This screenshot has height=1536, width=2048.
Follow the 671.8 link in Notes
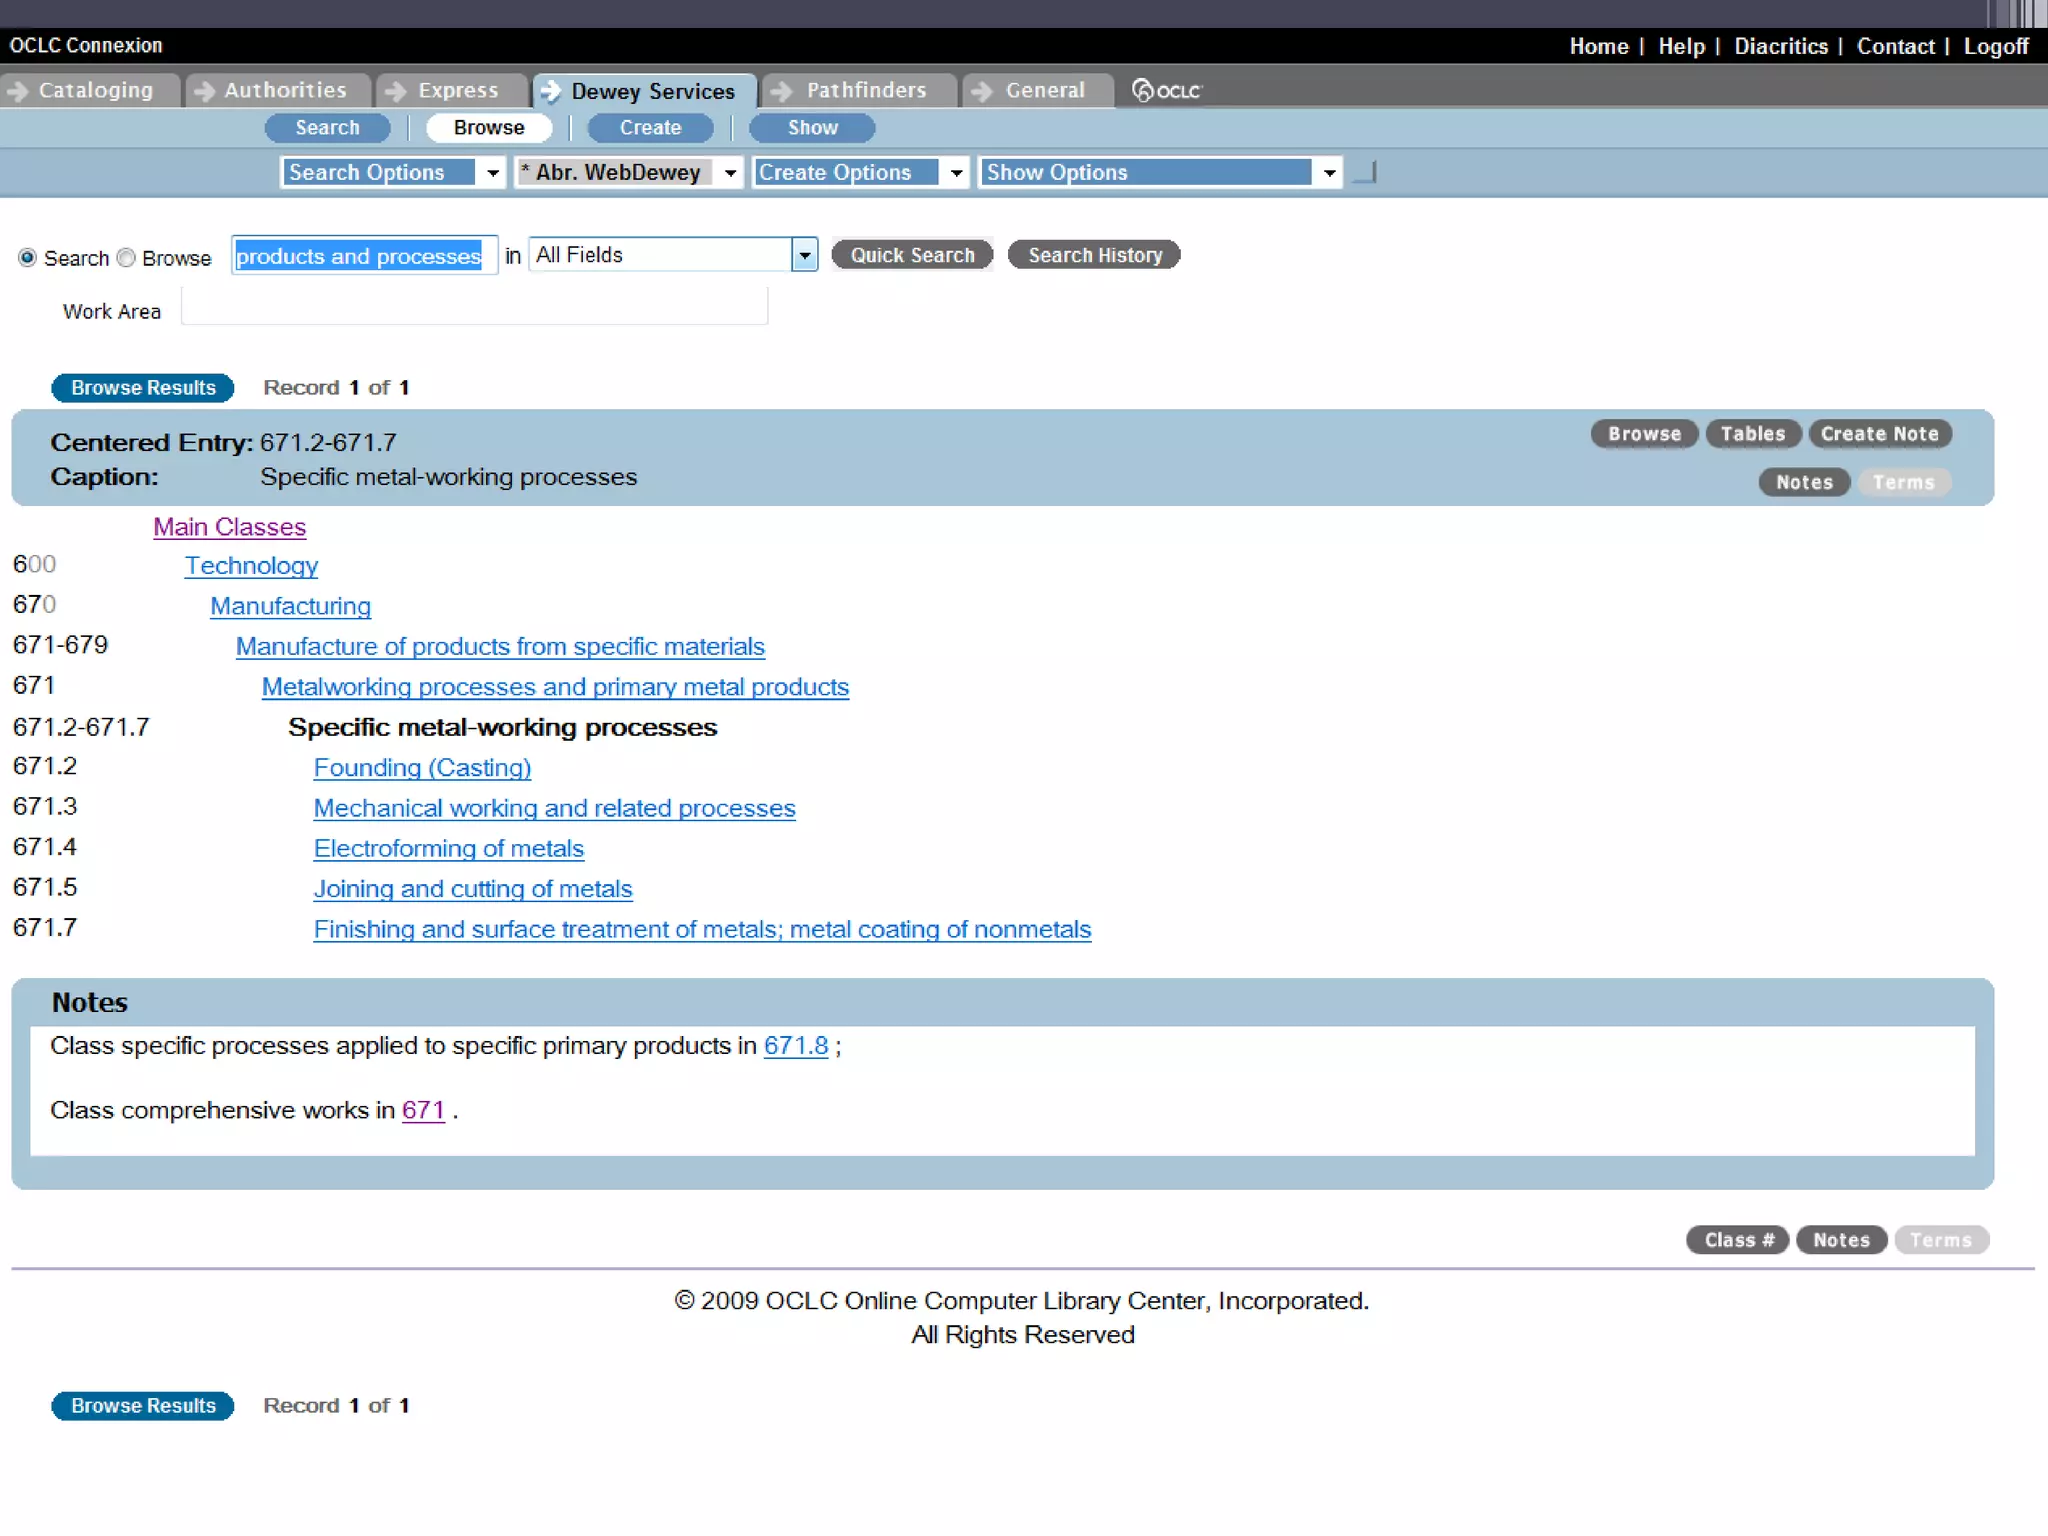click(795, 1046)
